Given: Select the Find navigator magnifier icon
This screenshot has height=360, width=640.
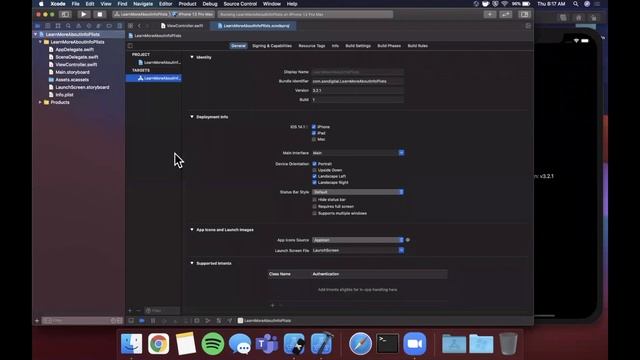Looking at the screenshot, I should (68, 26).
